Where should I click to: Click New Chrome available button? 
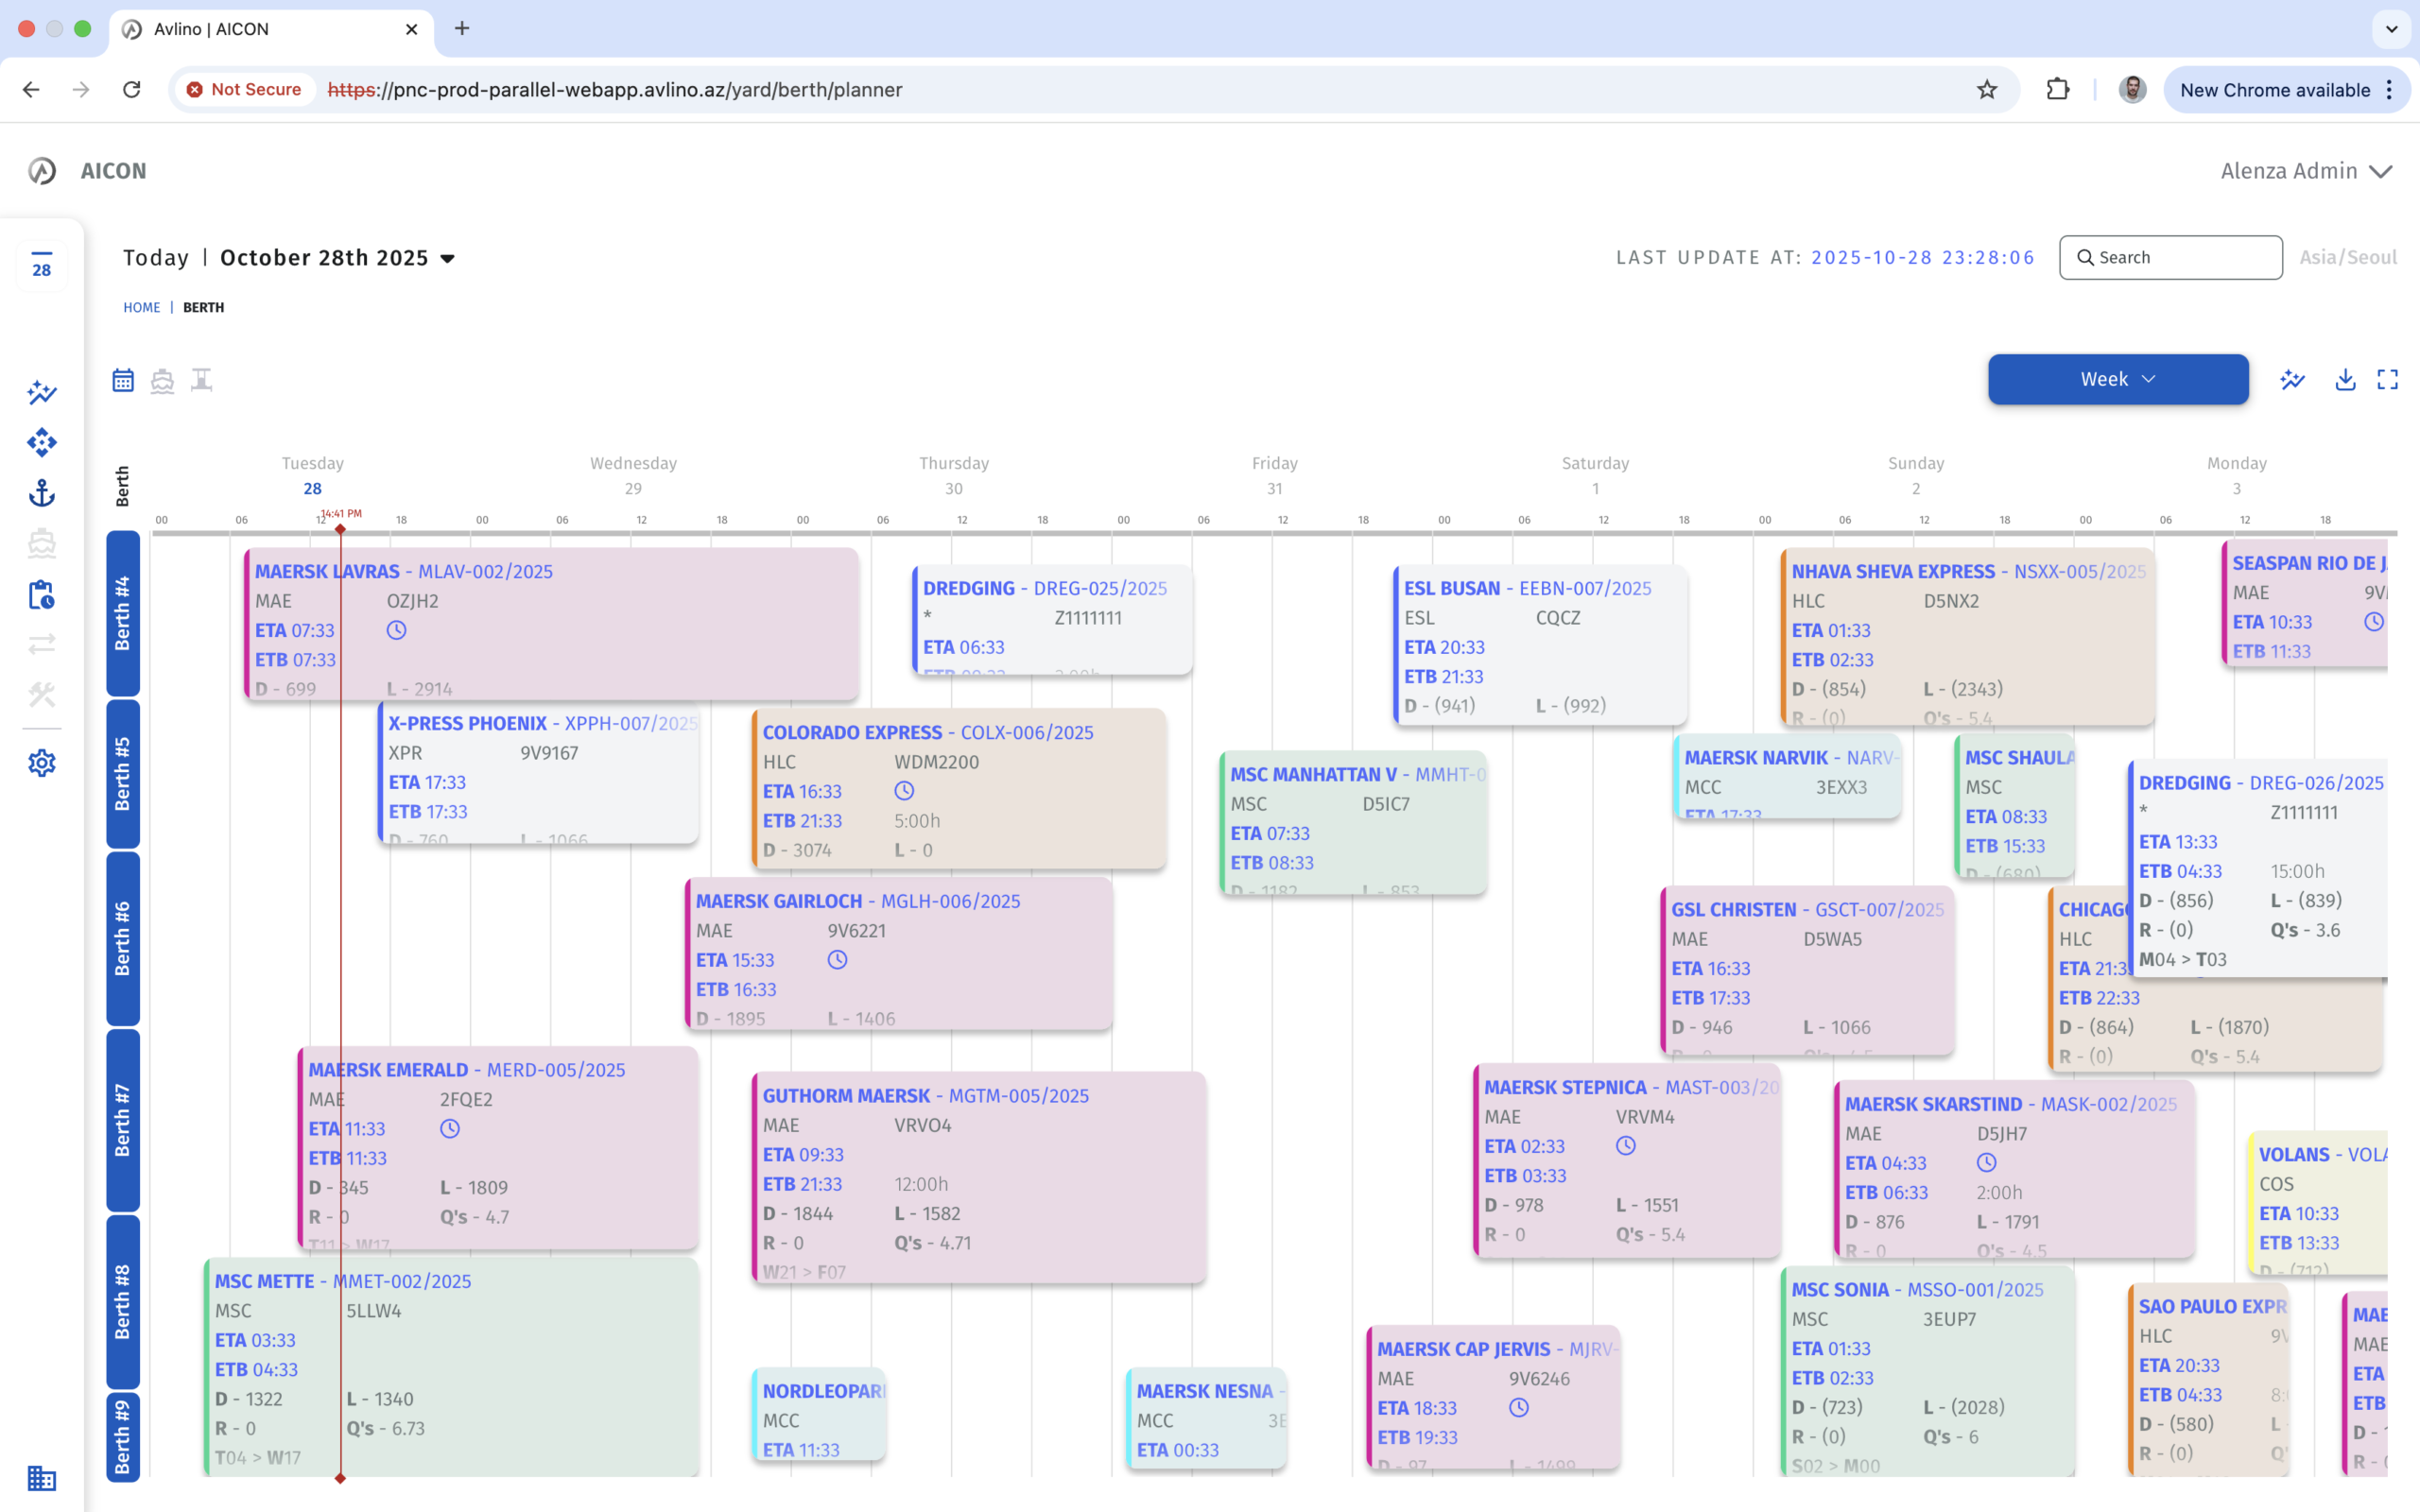point(2286,90)
